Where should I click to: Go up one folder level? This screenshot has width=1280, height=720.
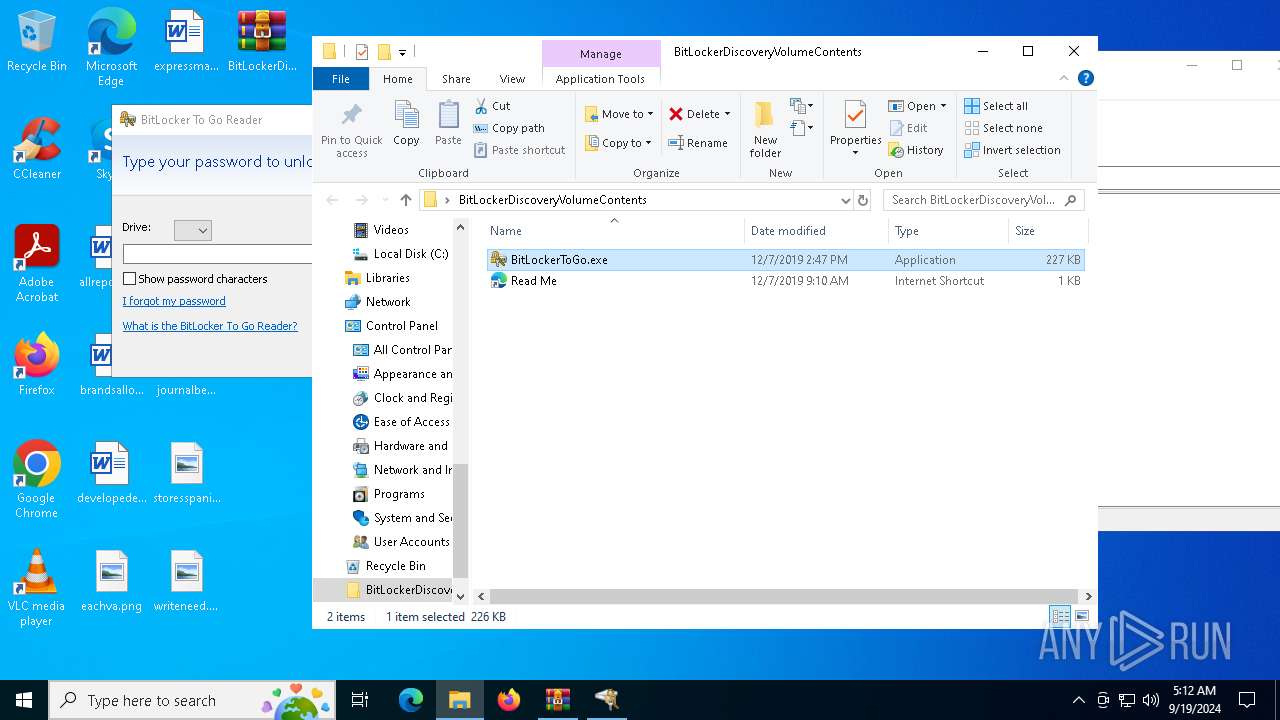[x=405, y=200]
